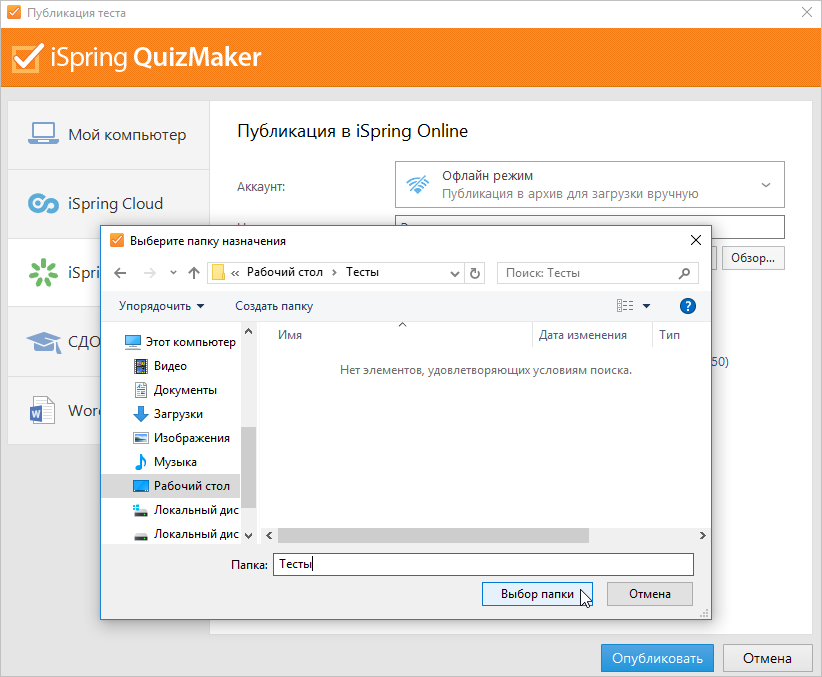Click Создать папку to create folder

pyautogui.click(x=274, y=306)
